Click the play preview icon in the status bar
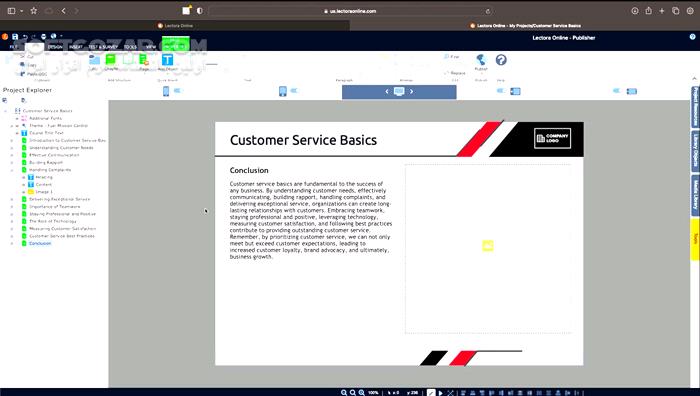The width and height of the screenshot is (700, 396). pyautogui.click(x=440, y=392)
